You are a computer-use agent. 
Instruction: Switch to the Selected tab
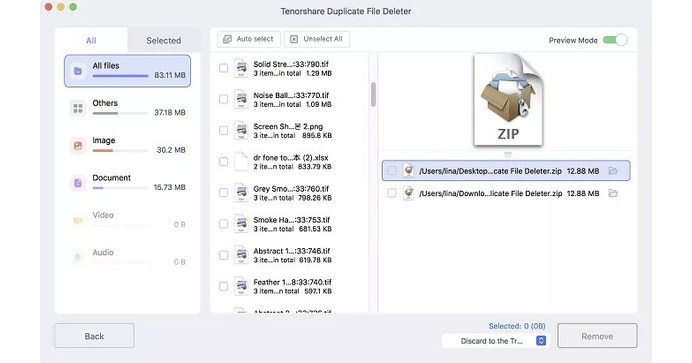(x=164, y=41)
